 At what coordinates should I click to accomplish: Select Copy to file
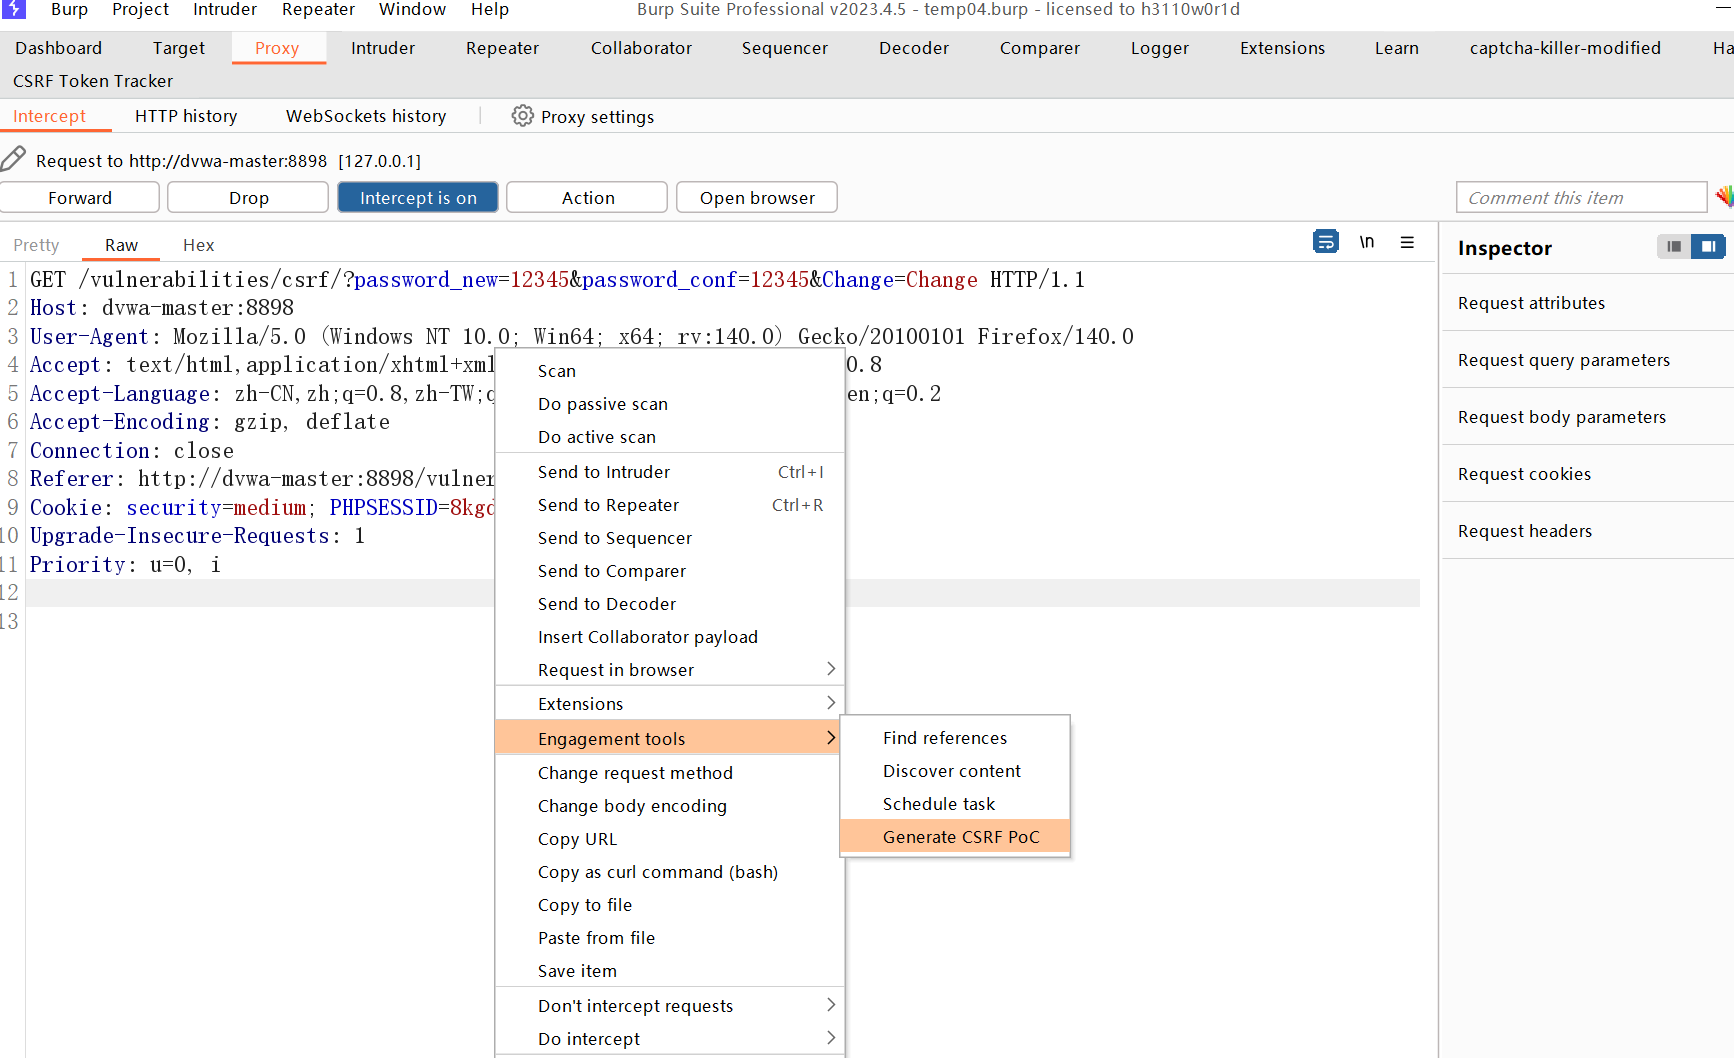670,905
